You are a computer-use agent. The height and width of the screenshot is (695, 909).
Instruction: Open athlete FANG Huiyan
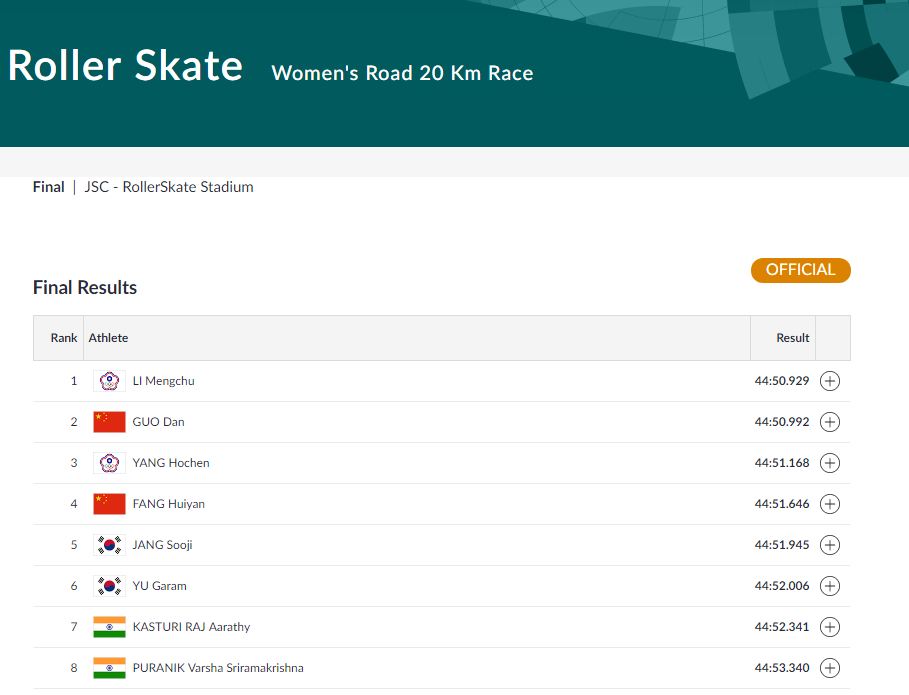(x=169, y=504)
